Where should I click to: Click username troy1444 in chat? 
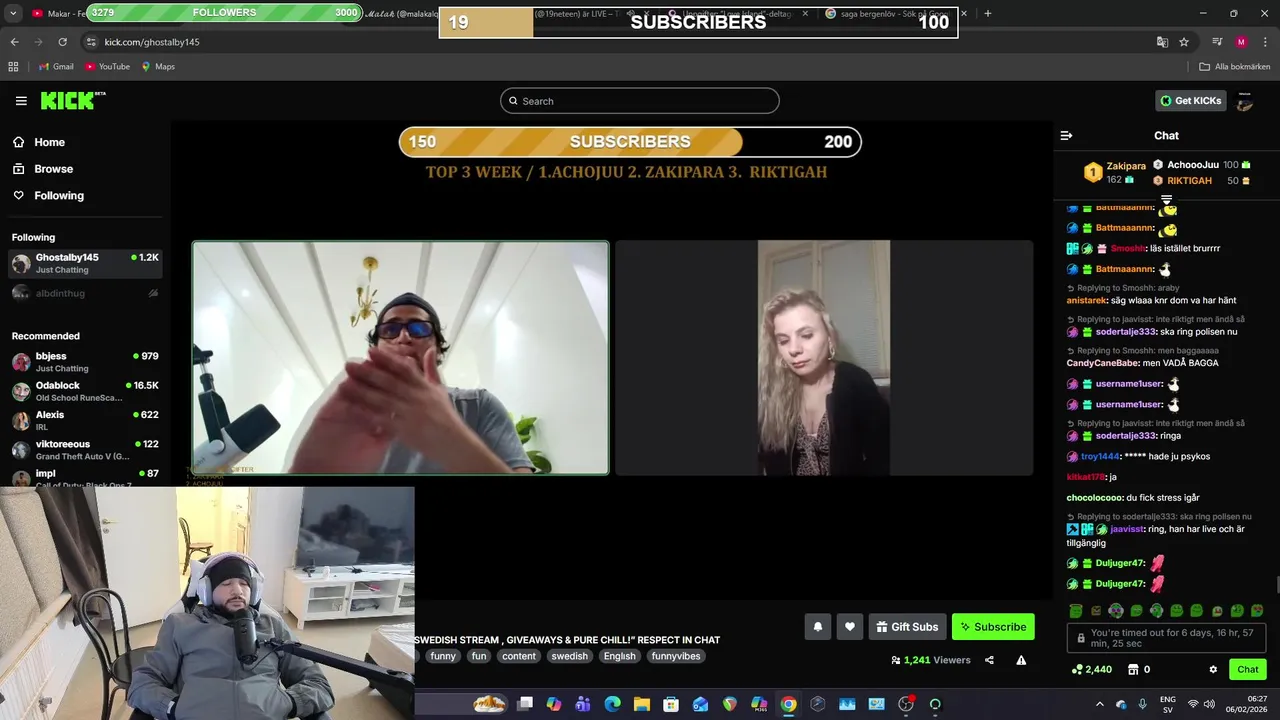click(x=1100, y=456)
